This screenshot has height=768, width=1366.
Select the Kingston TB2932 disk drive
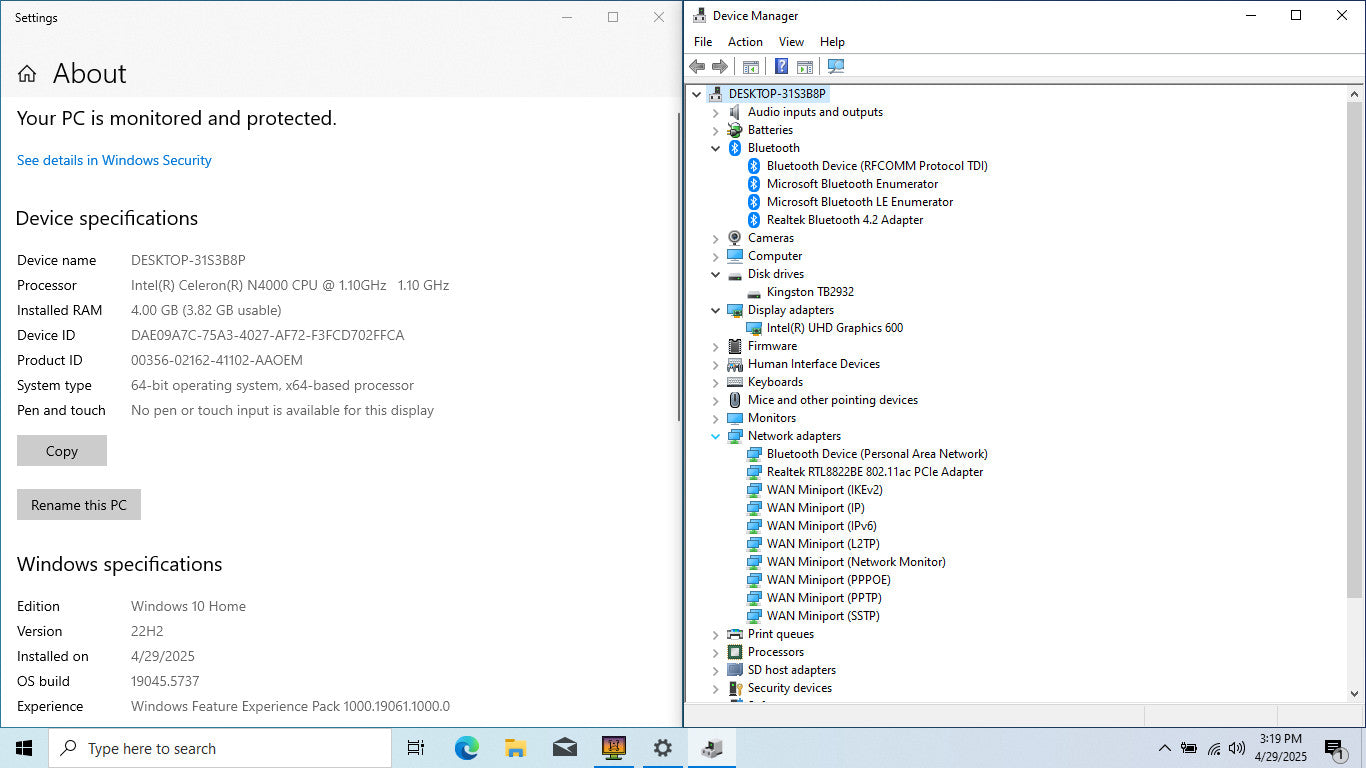pos(809,292)
